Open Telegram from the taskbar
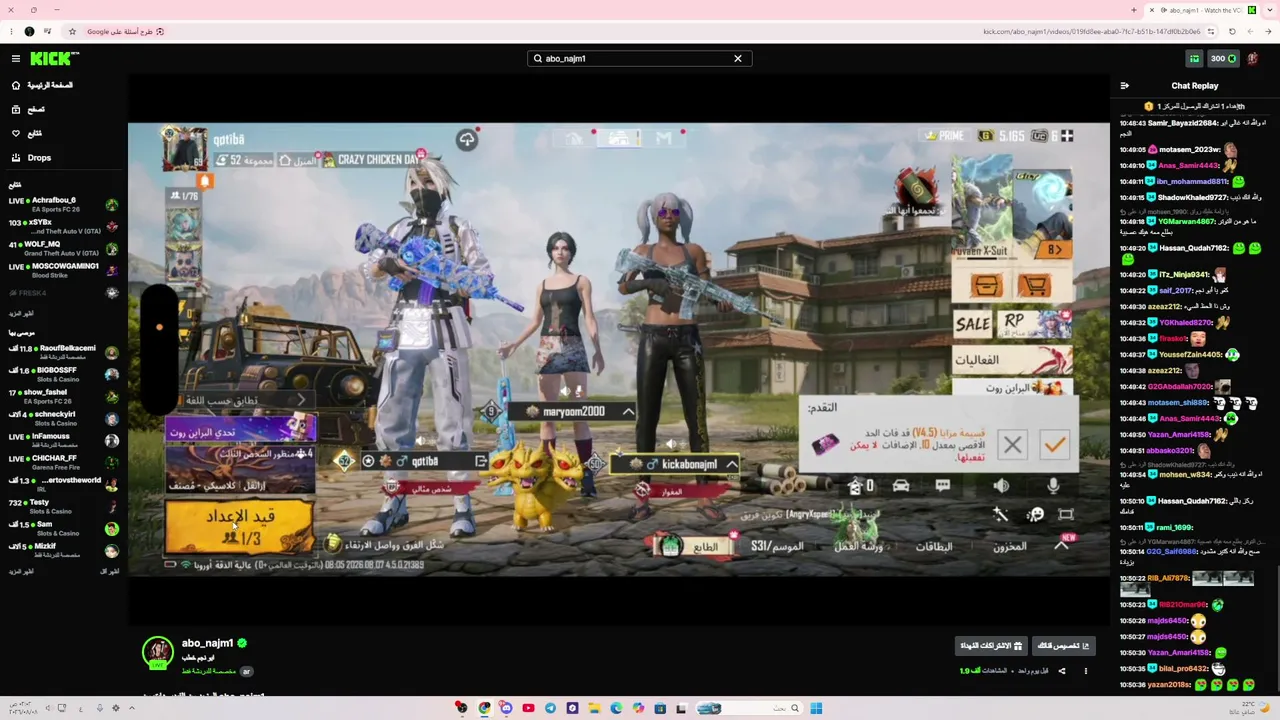Screen dimensions: 1280x720 click(x=550, y=708)
